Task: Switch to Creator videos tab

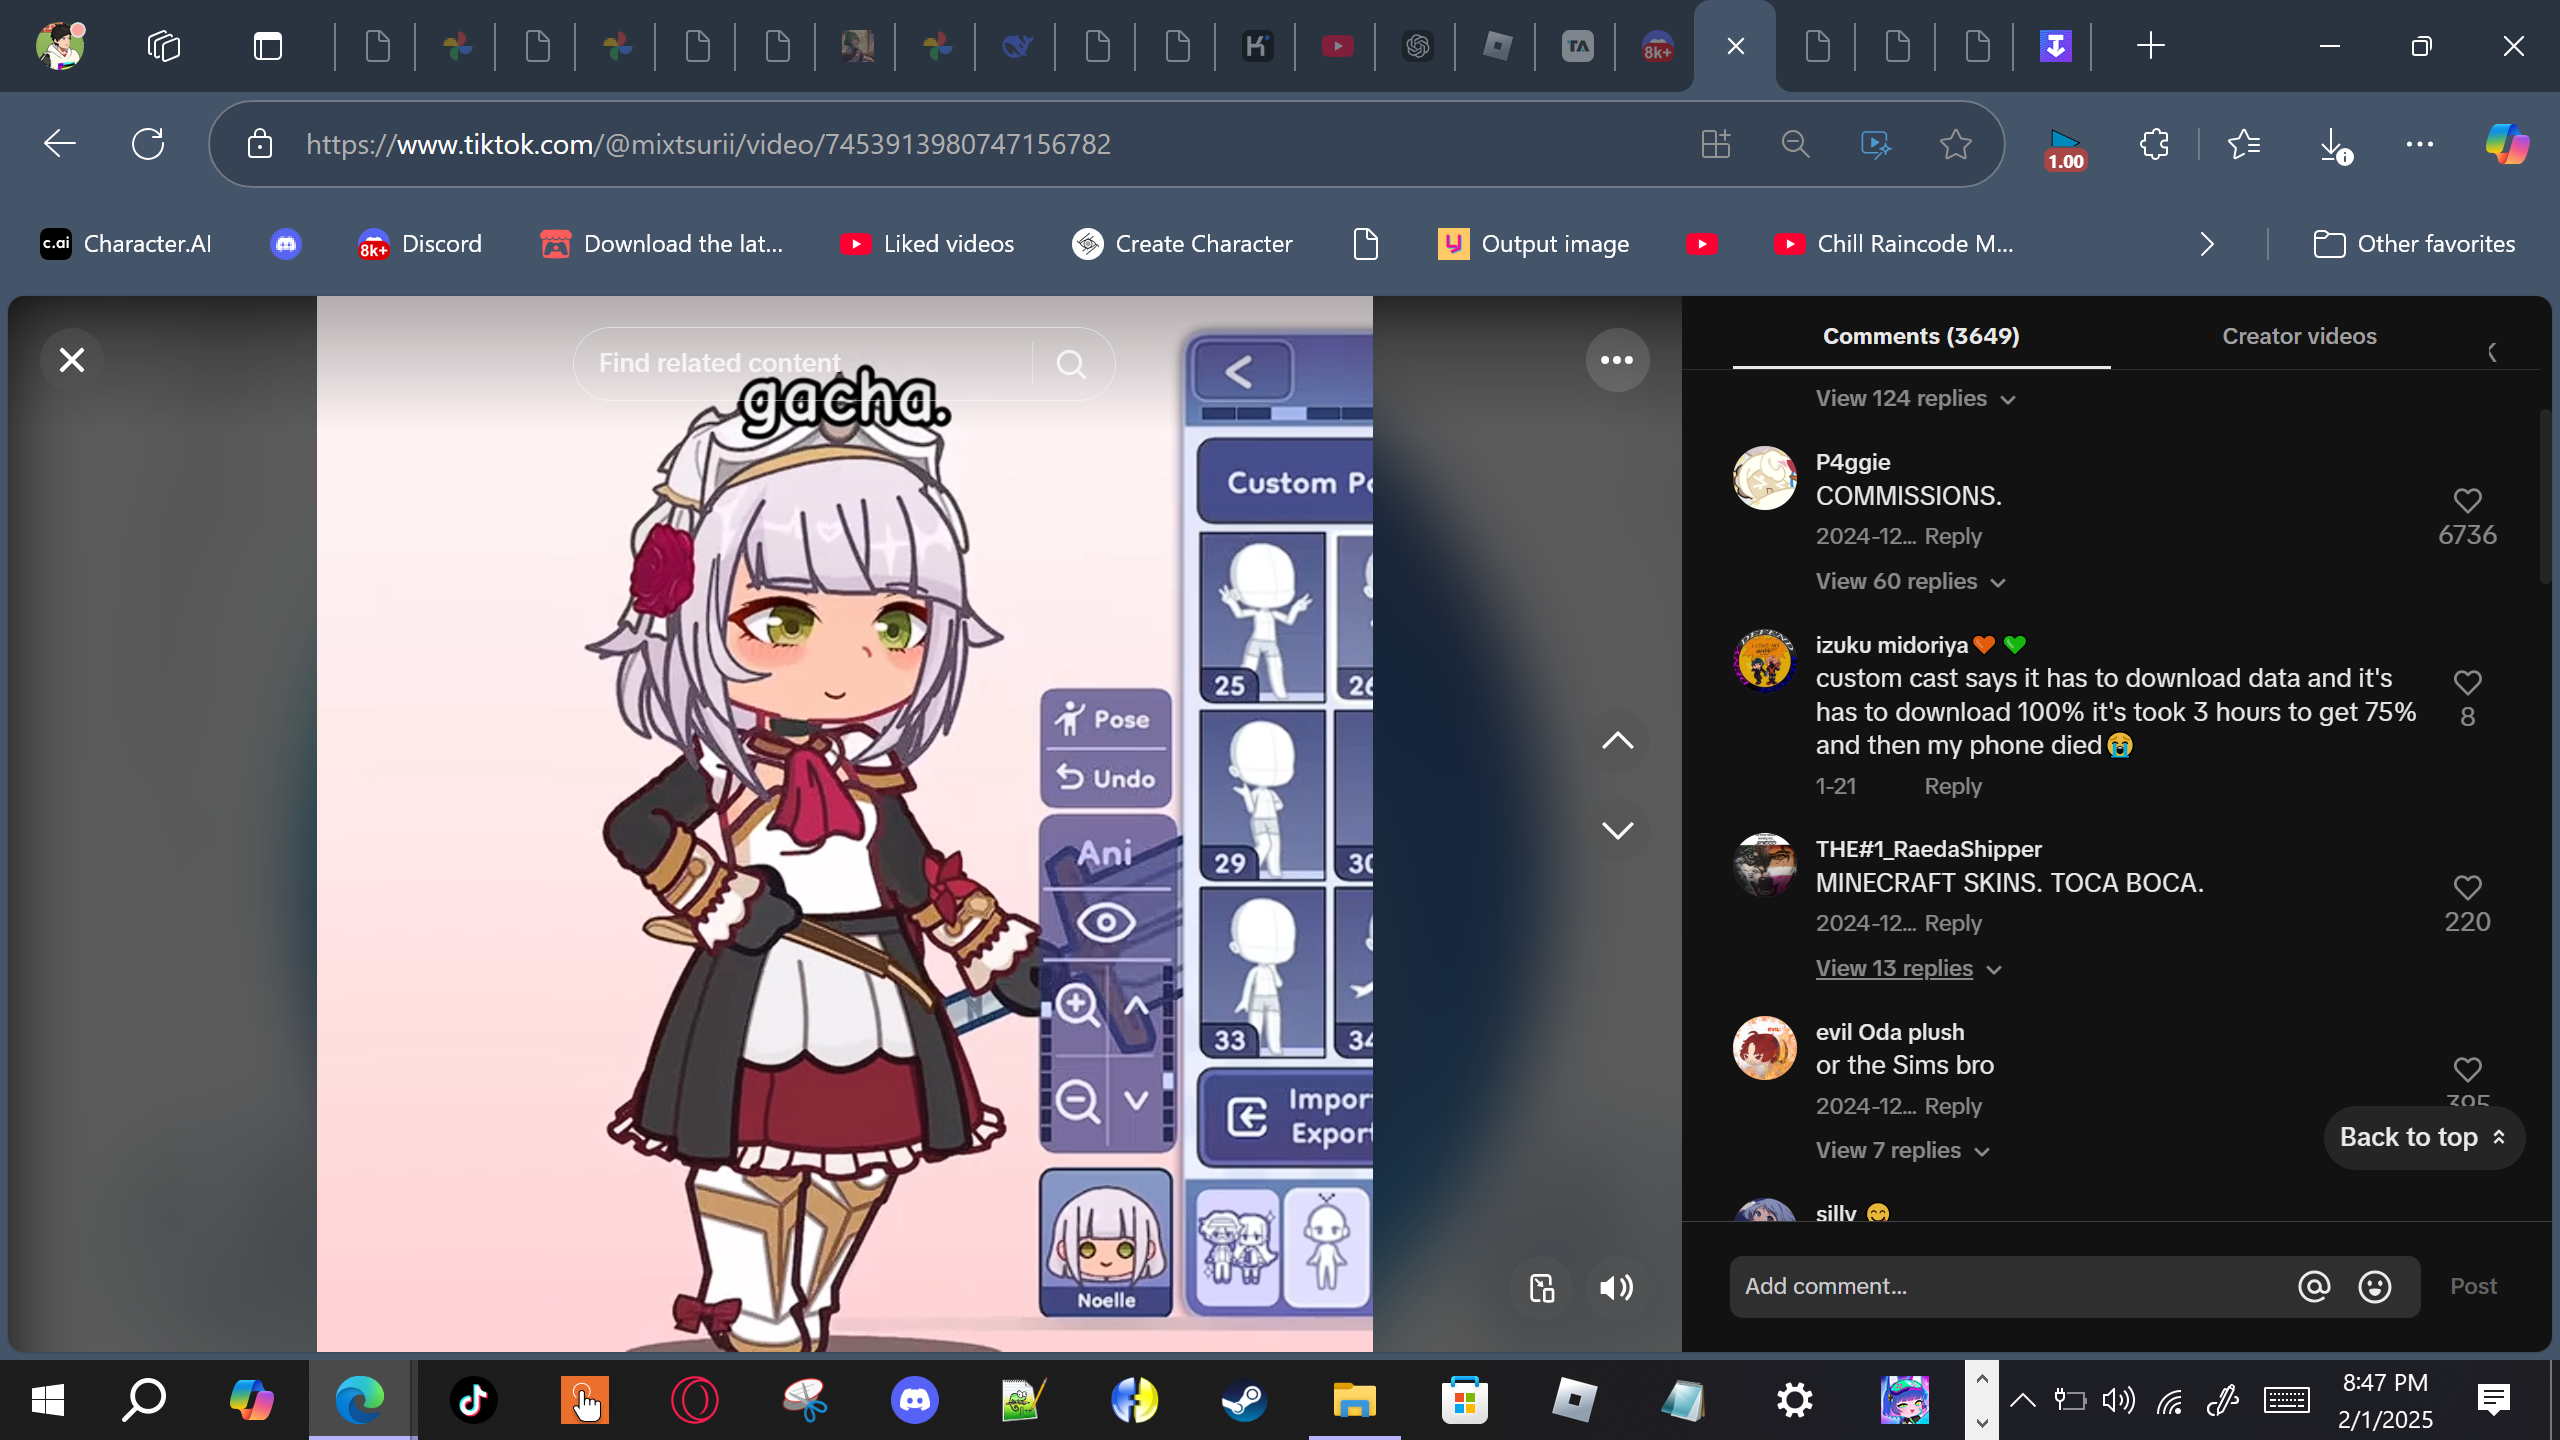Action: coord(2298,337)
